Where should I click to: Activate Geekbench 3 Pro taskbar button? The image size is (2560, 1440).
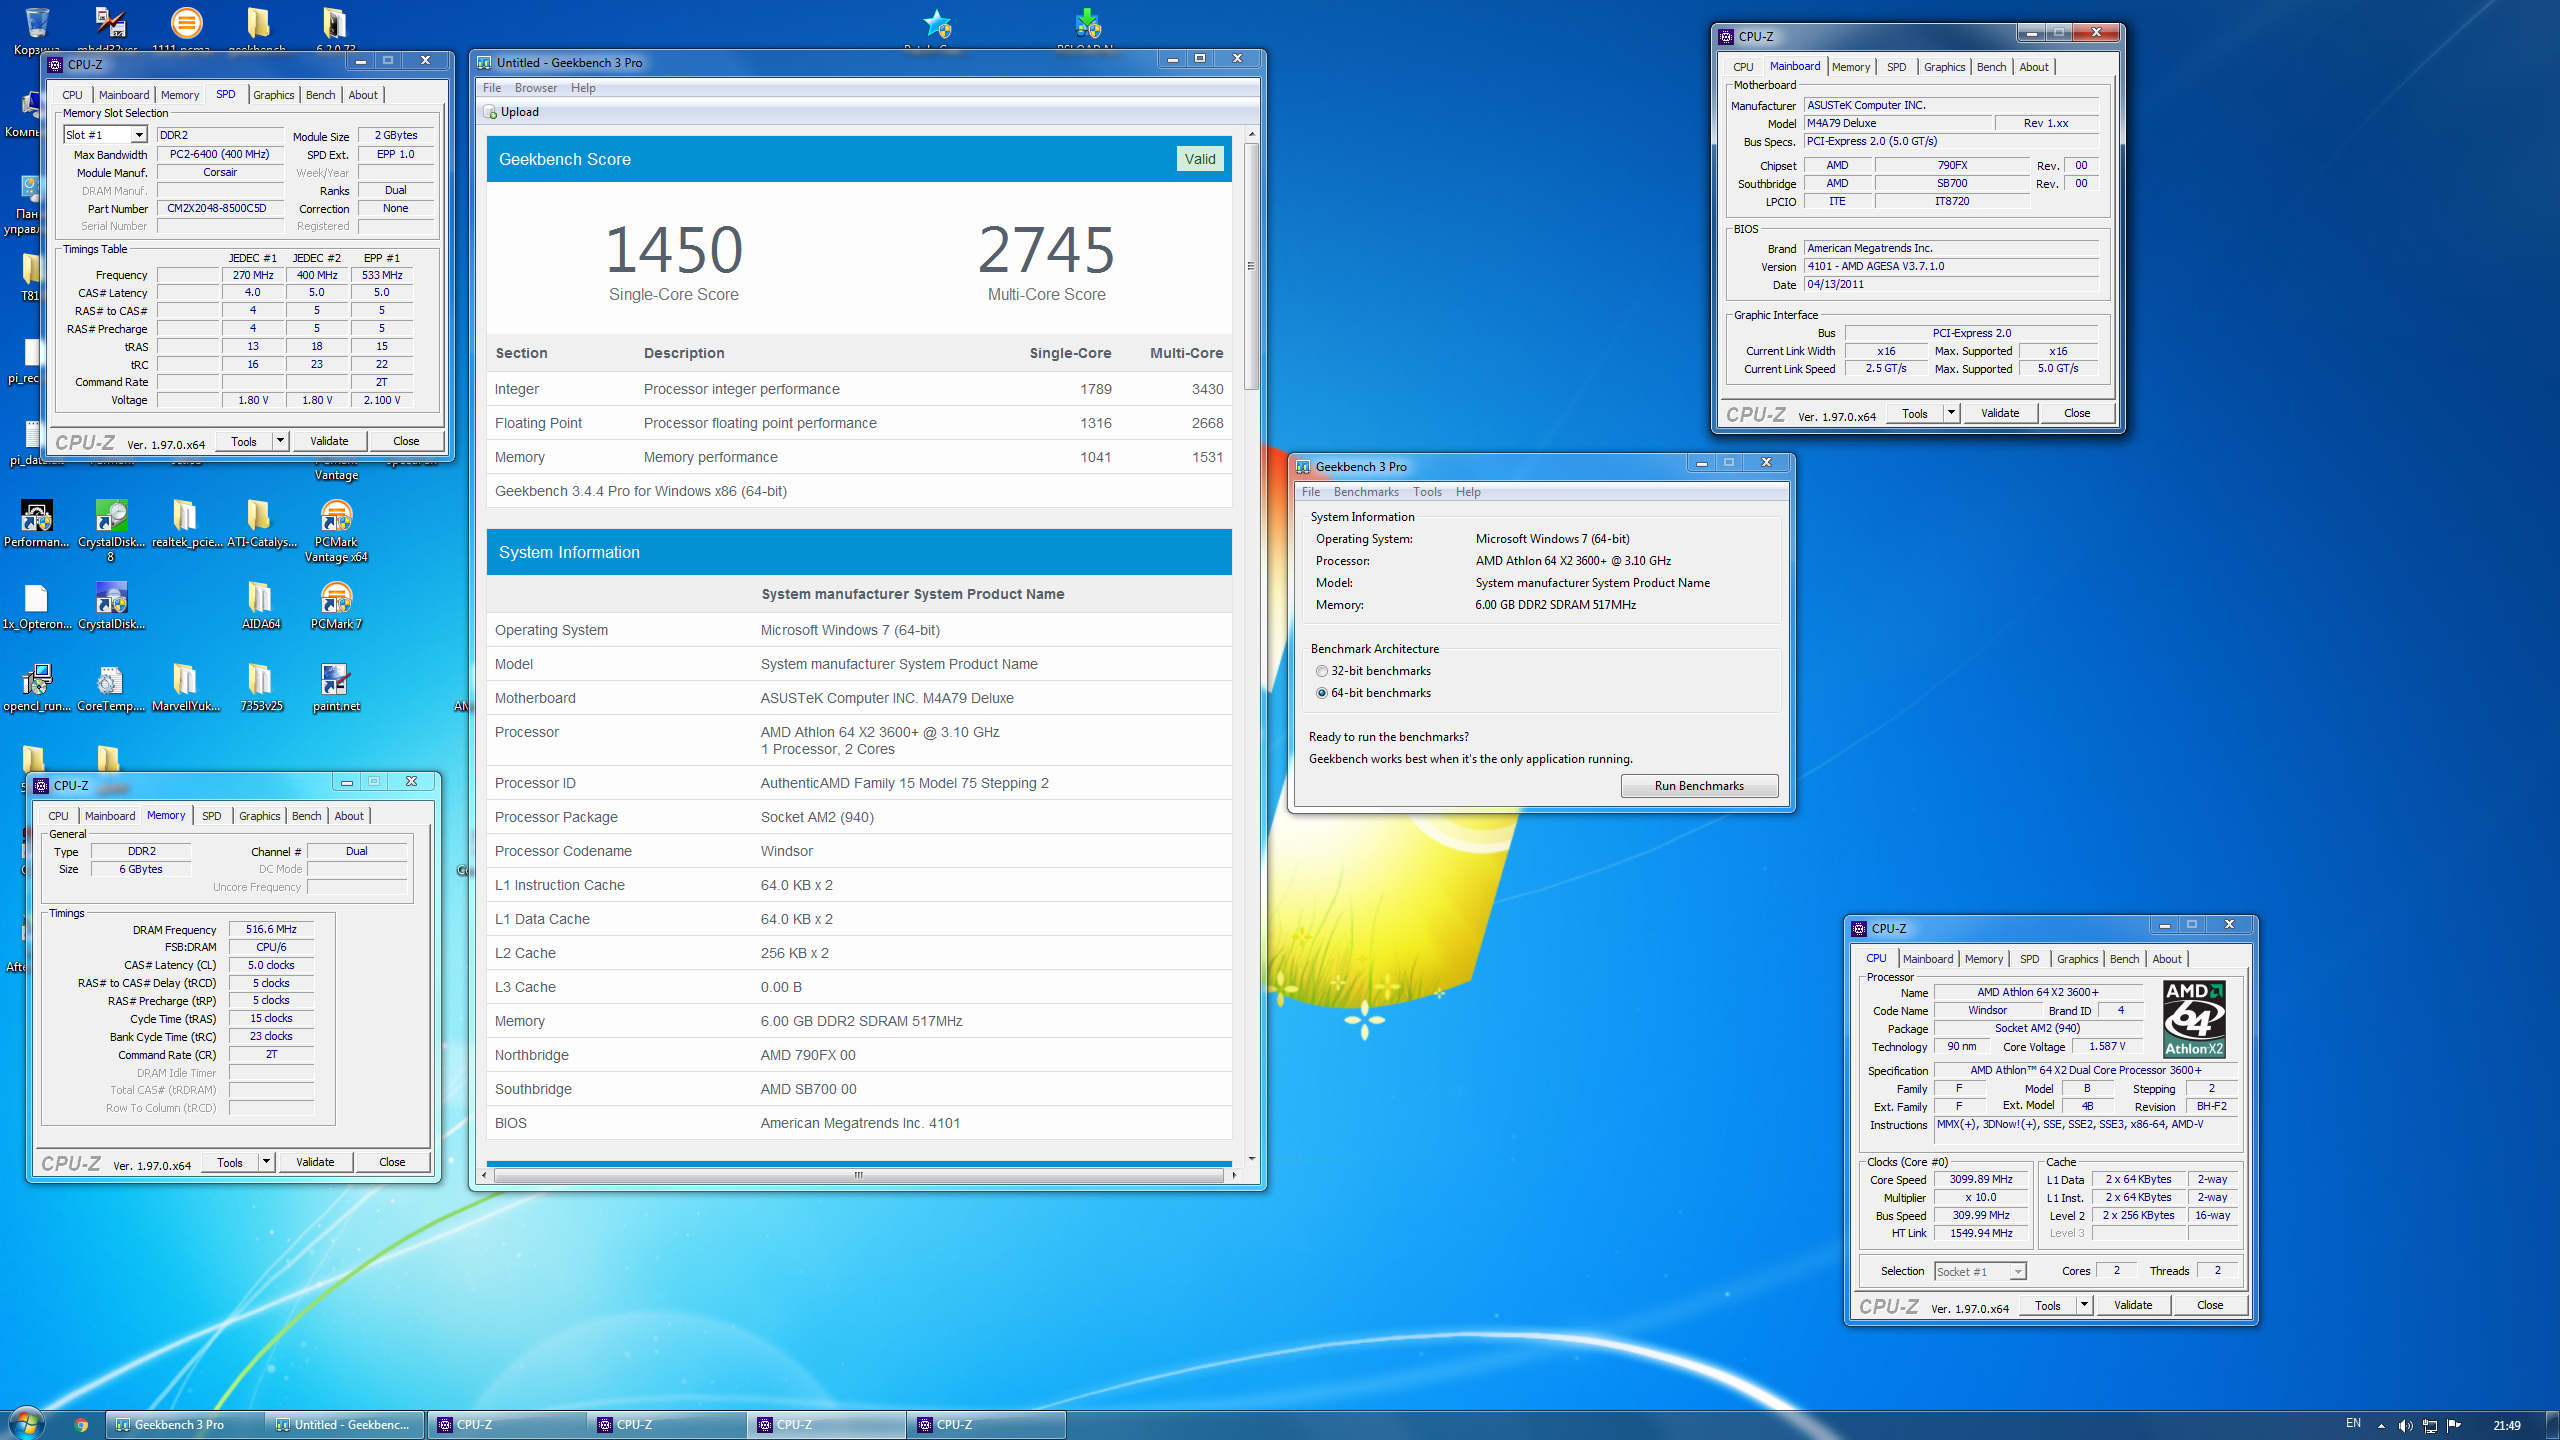pos(185,1425)
